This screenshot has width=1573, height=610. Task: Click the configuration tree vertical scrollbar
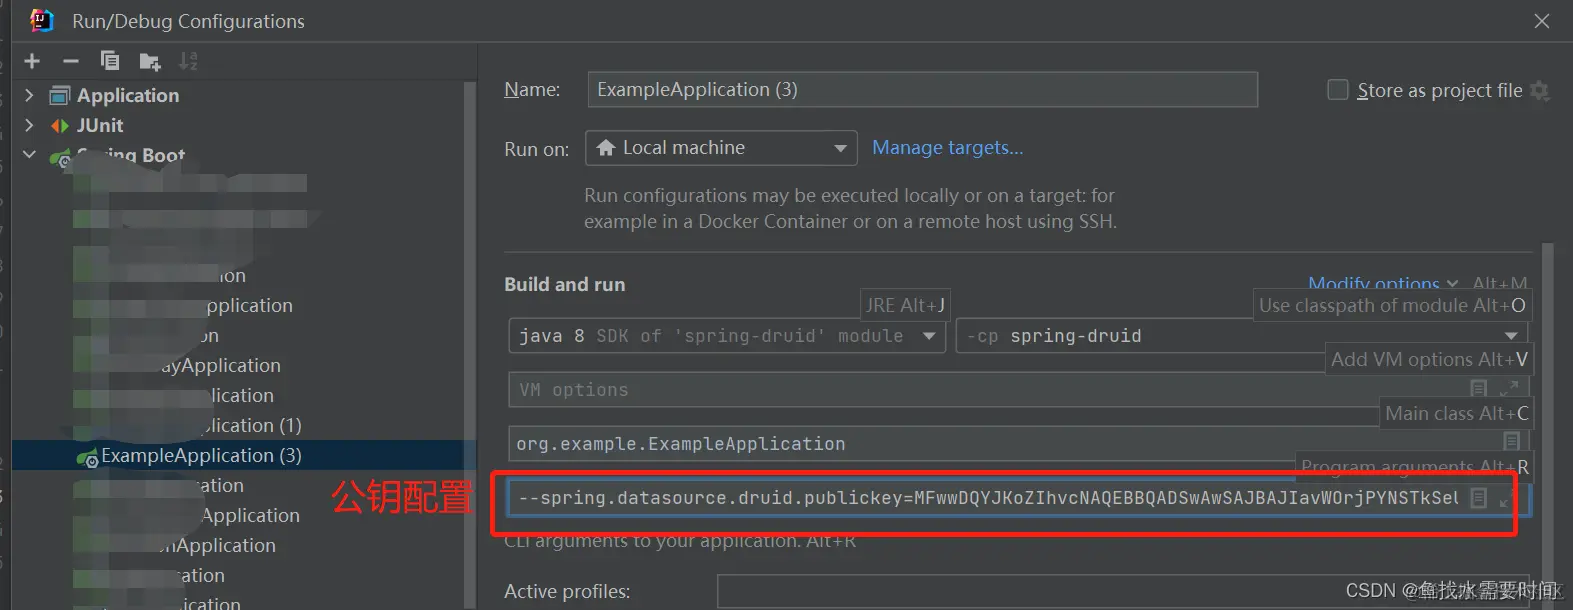click(470, 345)
